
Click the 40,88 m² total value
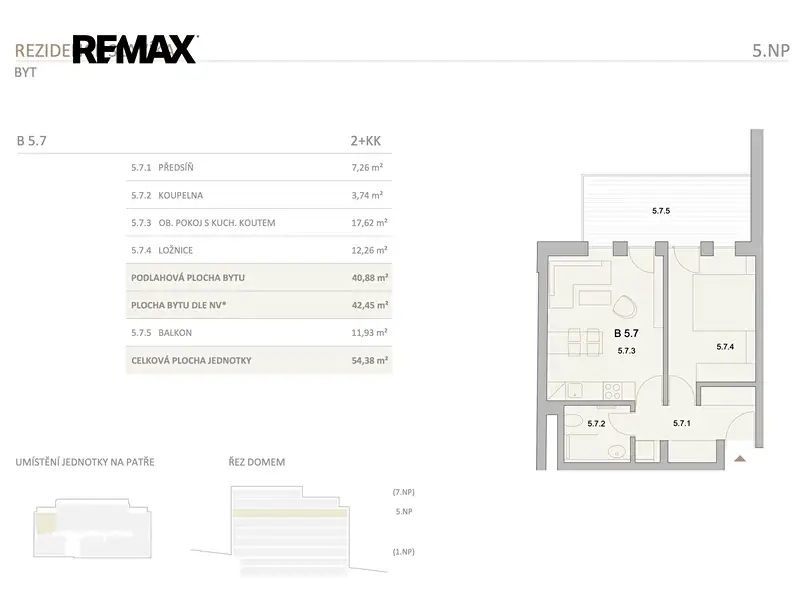tap(370, 278)
